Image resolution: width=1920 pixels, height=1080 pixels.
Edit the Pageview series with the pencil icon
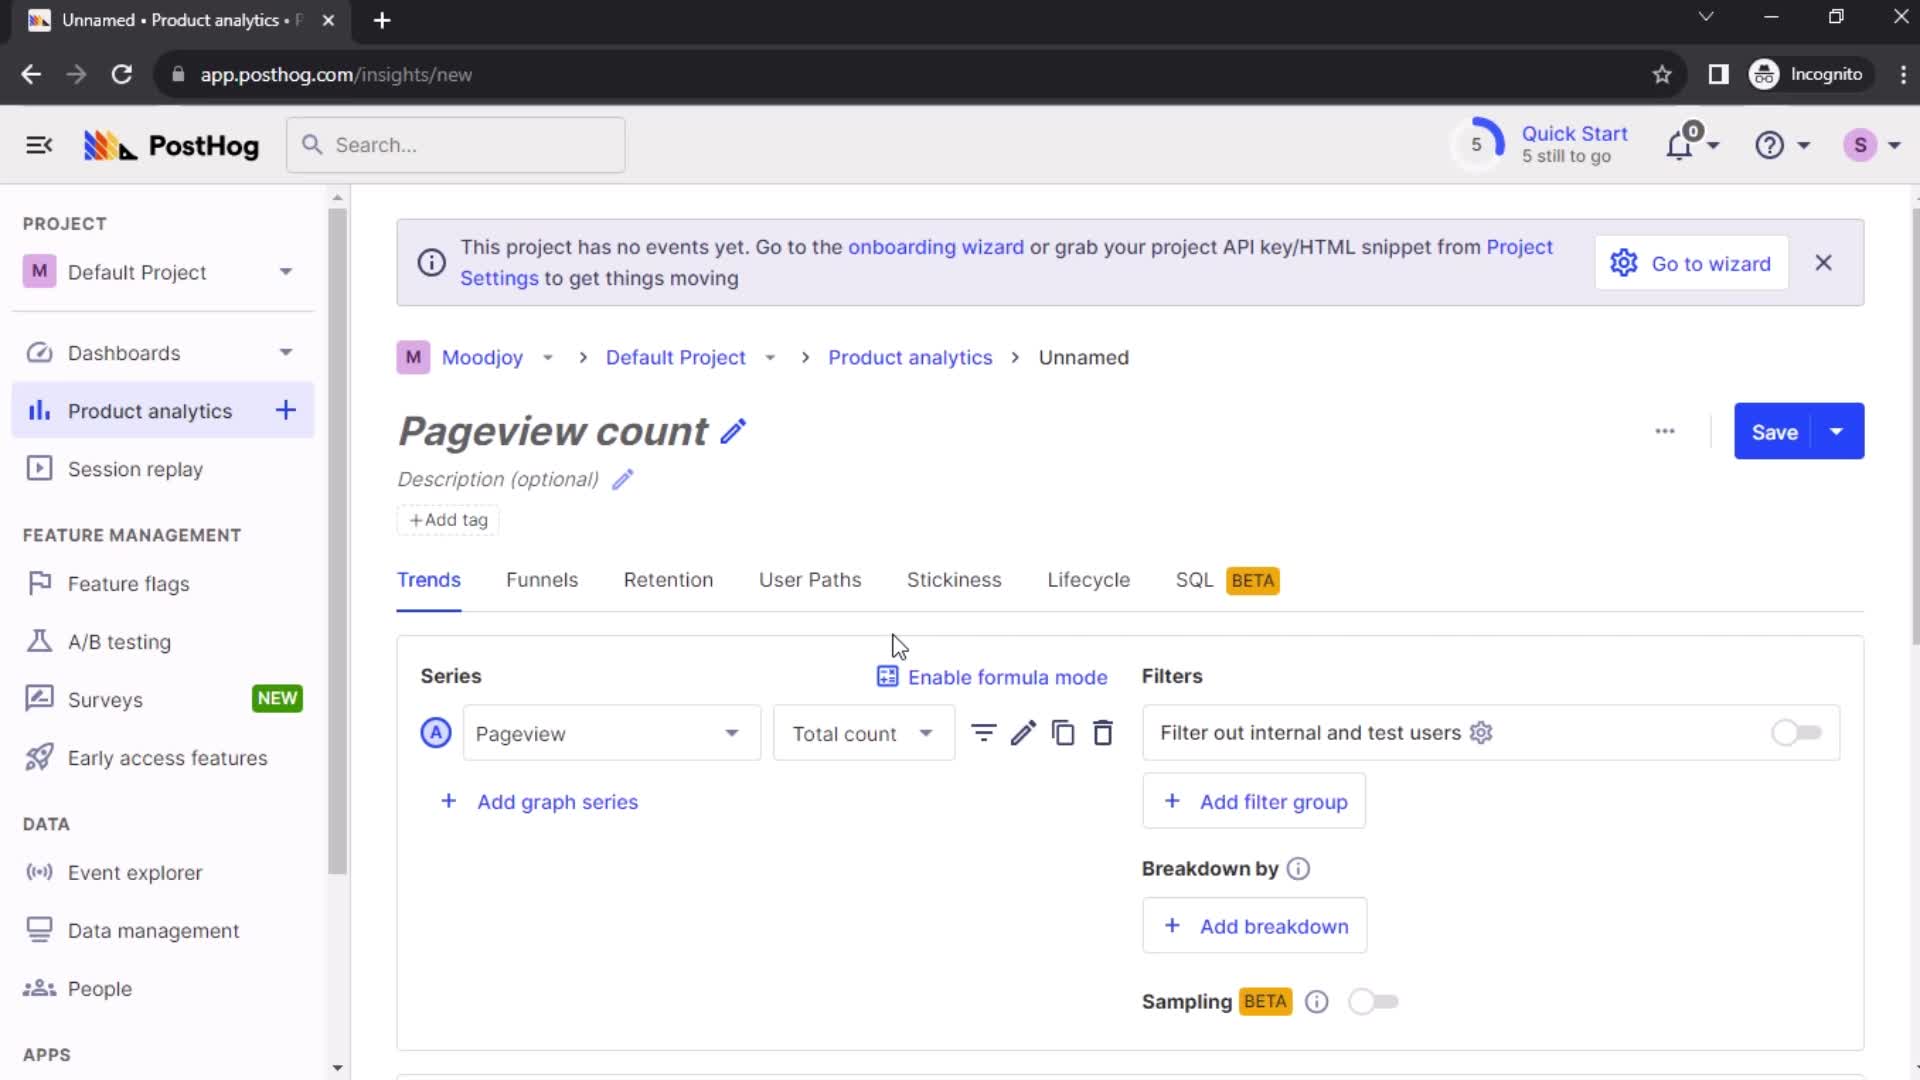(1023, 733)
